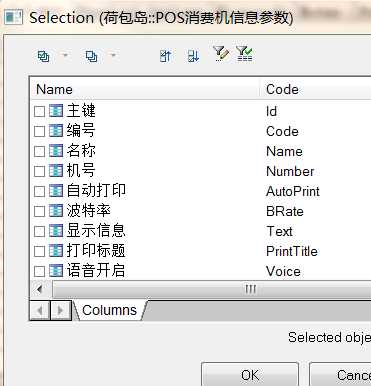Select the 编号 name text
371x386 pixels.
click(81, 131)
